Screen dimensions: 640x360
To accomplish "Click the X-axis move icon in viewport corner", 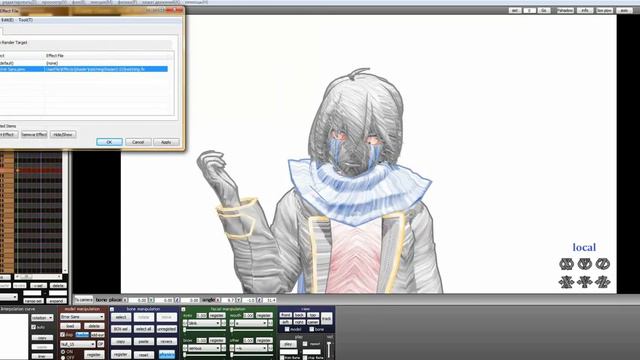I will tap(566, 282).
